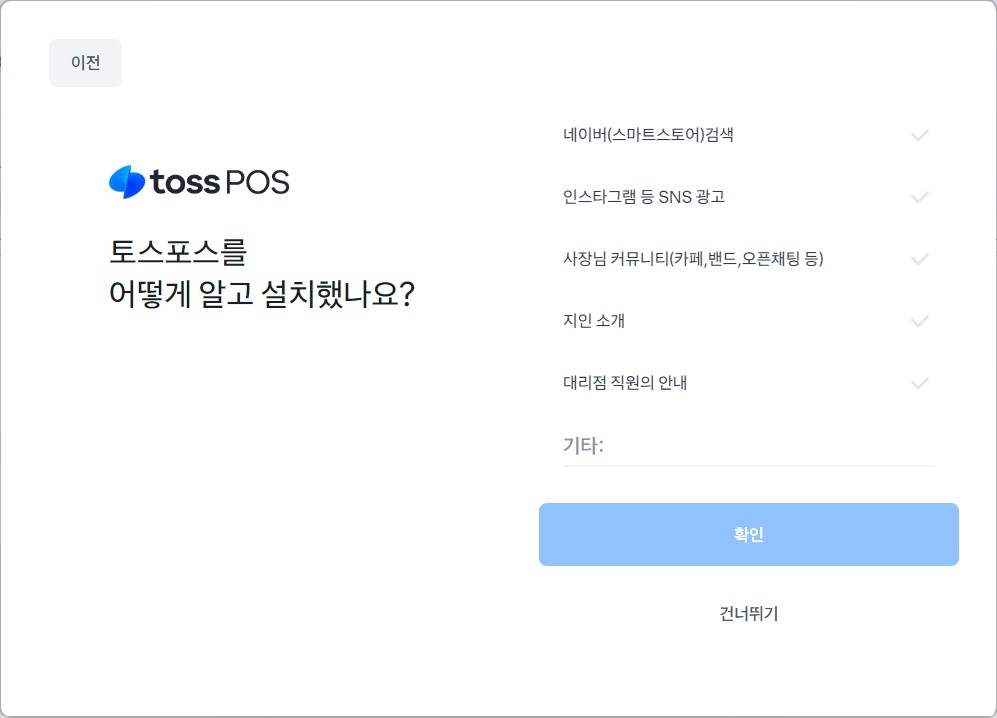The height and width of the screenshot is (718, 997).
Task: Pick the 지인 소개 option
Action: (594, 321)
